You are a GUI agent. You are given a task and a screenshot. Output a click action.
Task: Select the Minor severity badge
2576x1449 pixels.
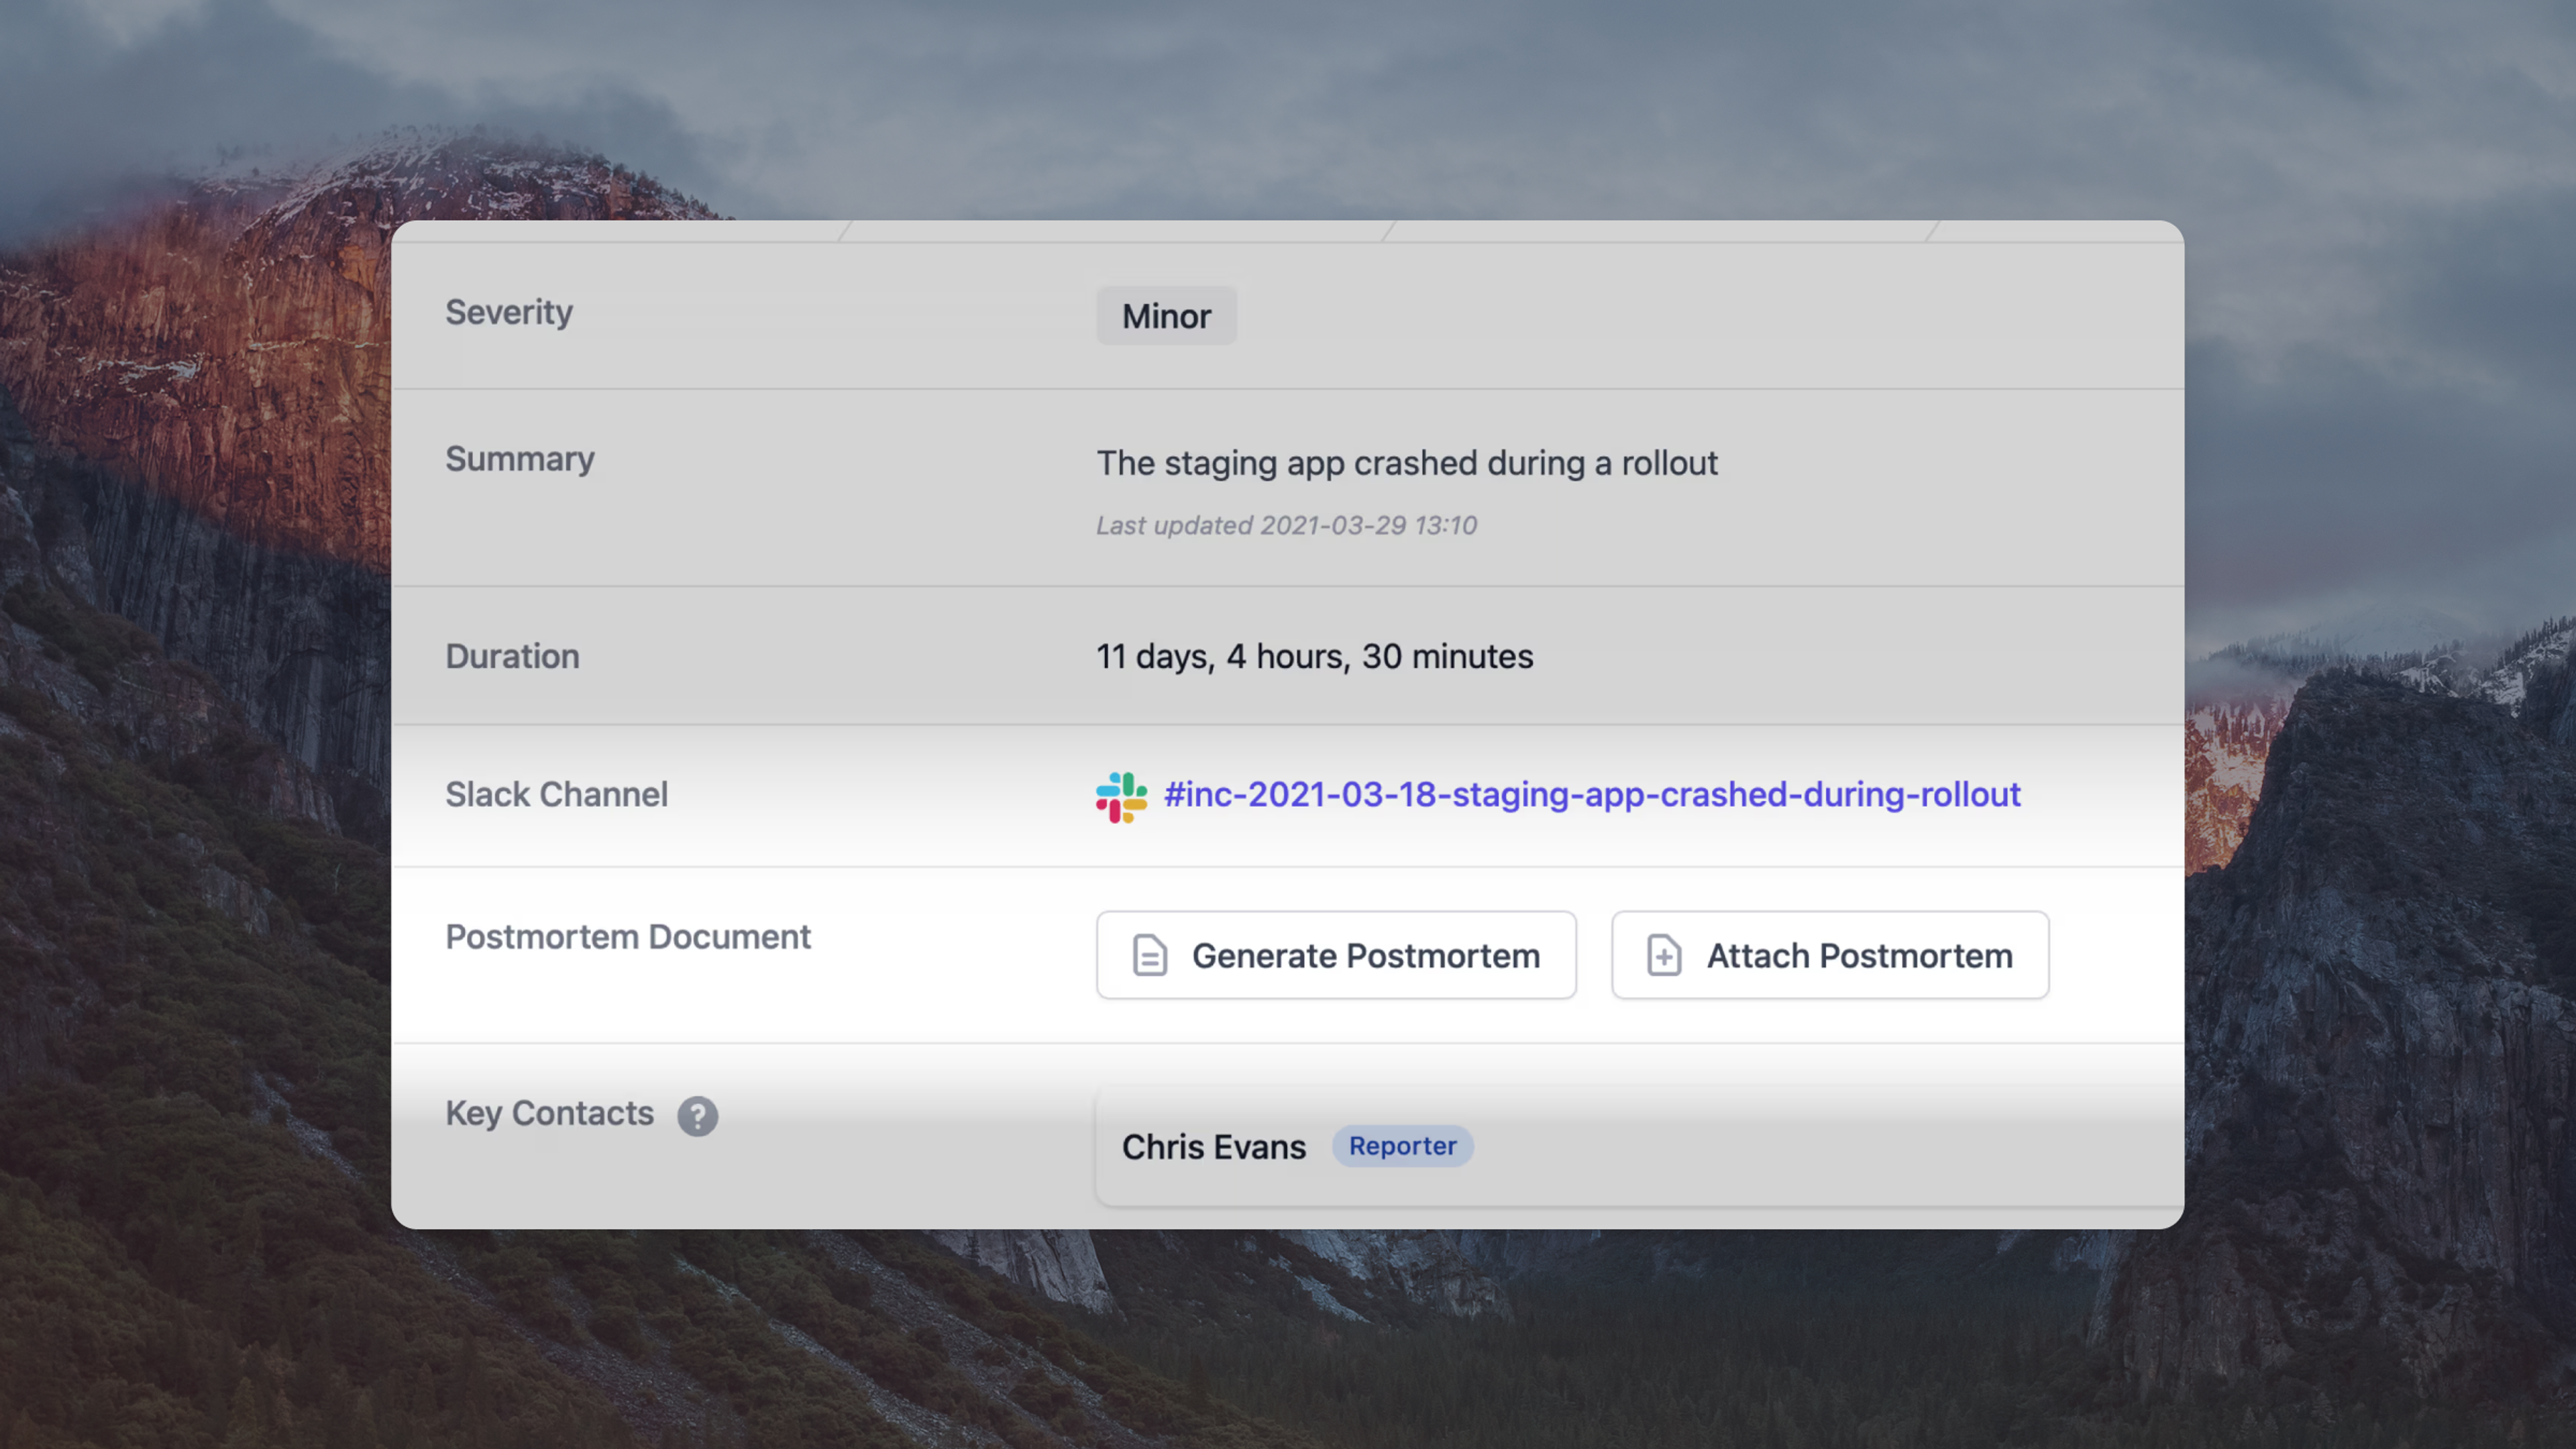1166,316
